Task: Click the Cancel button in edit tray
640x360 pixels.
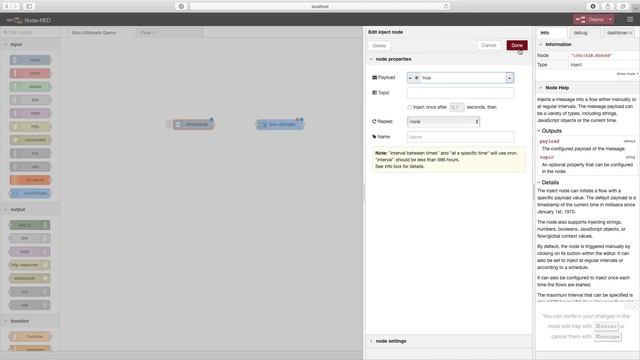Action: [489, 45]
